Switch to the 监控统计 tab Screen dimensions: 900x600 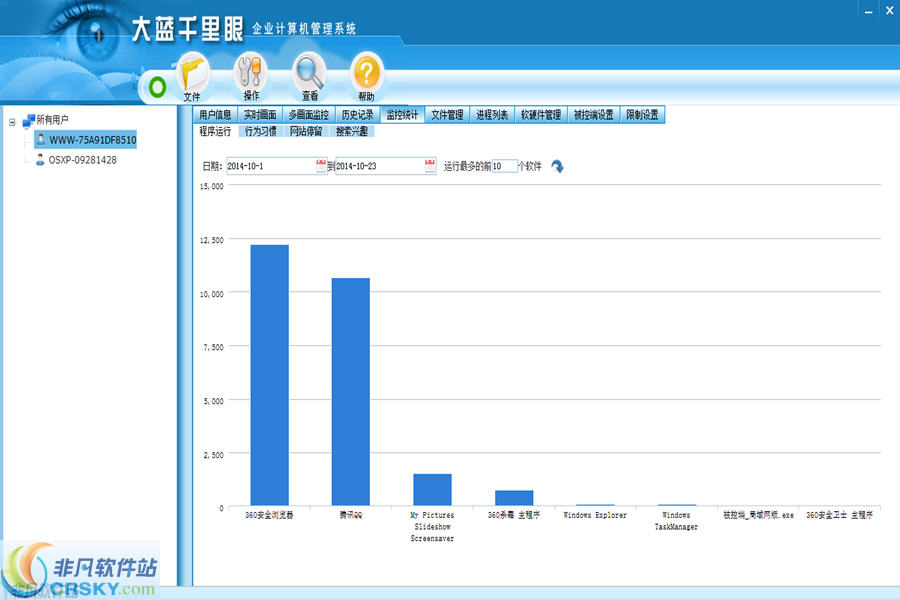(402, 115)
